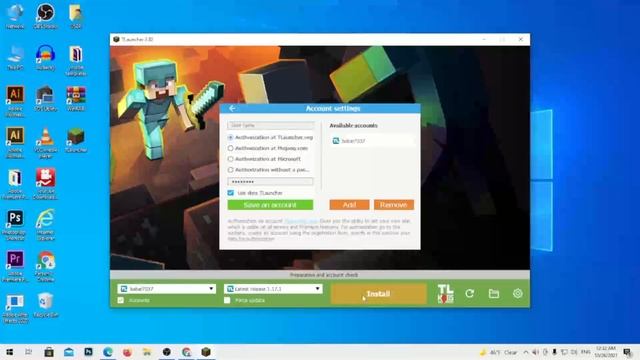Open the Latest release version dropdown
The width and height of the screenshot is (640, 360).
click(x=273, y=289)
